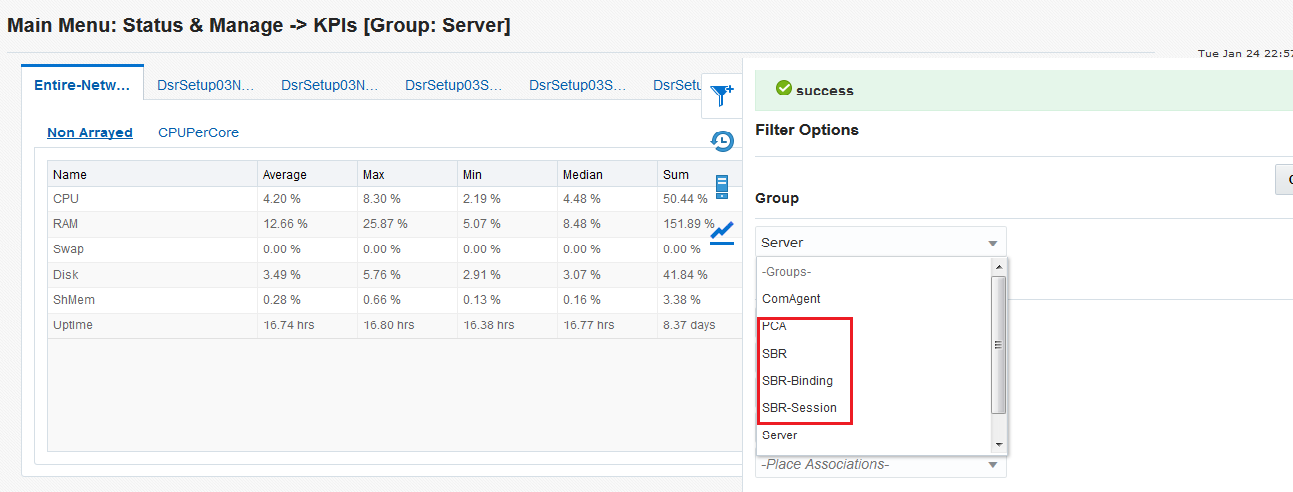Select the RAM row name

point(66,224)
